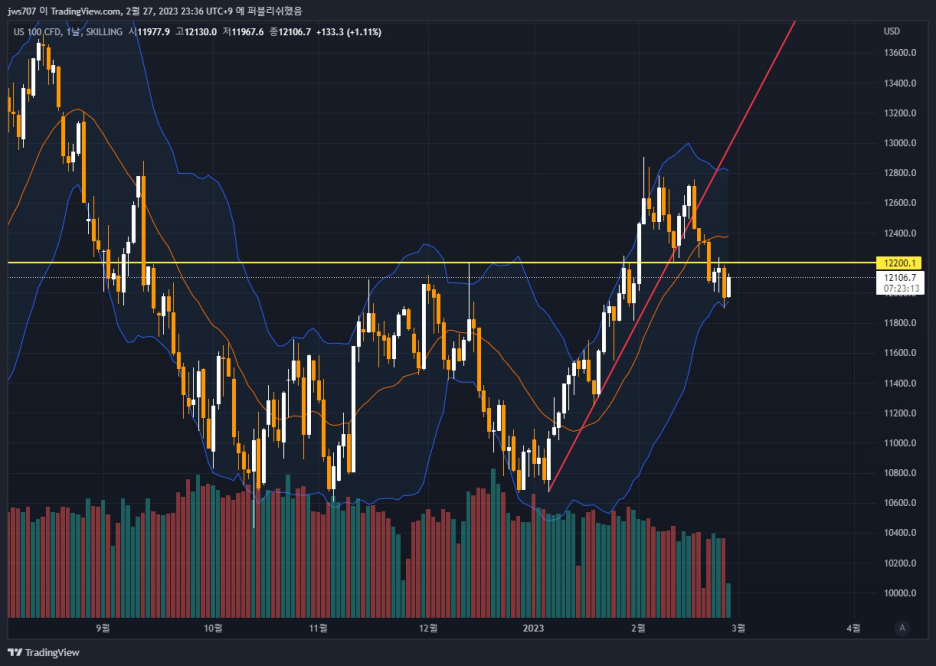Click the jws707 username in header

[21, 11]
